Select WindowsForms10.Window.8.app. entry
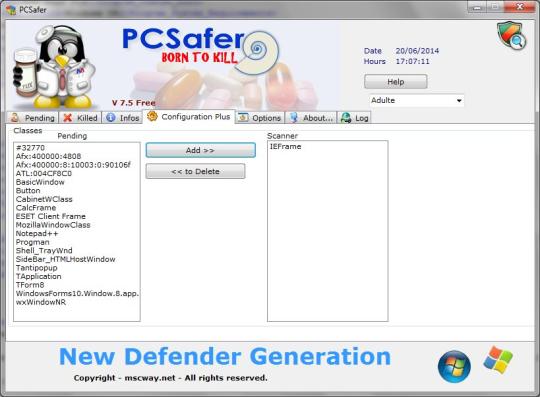Viewport: 540px width, 397px height. pyautogui.click(x=77, y=294)
